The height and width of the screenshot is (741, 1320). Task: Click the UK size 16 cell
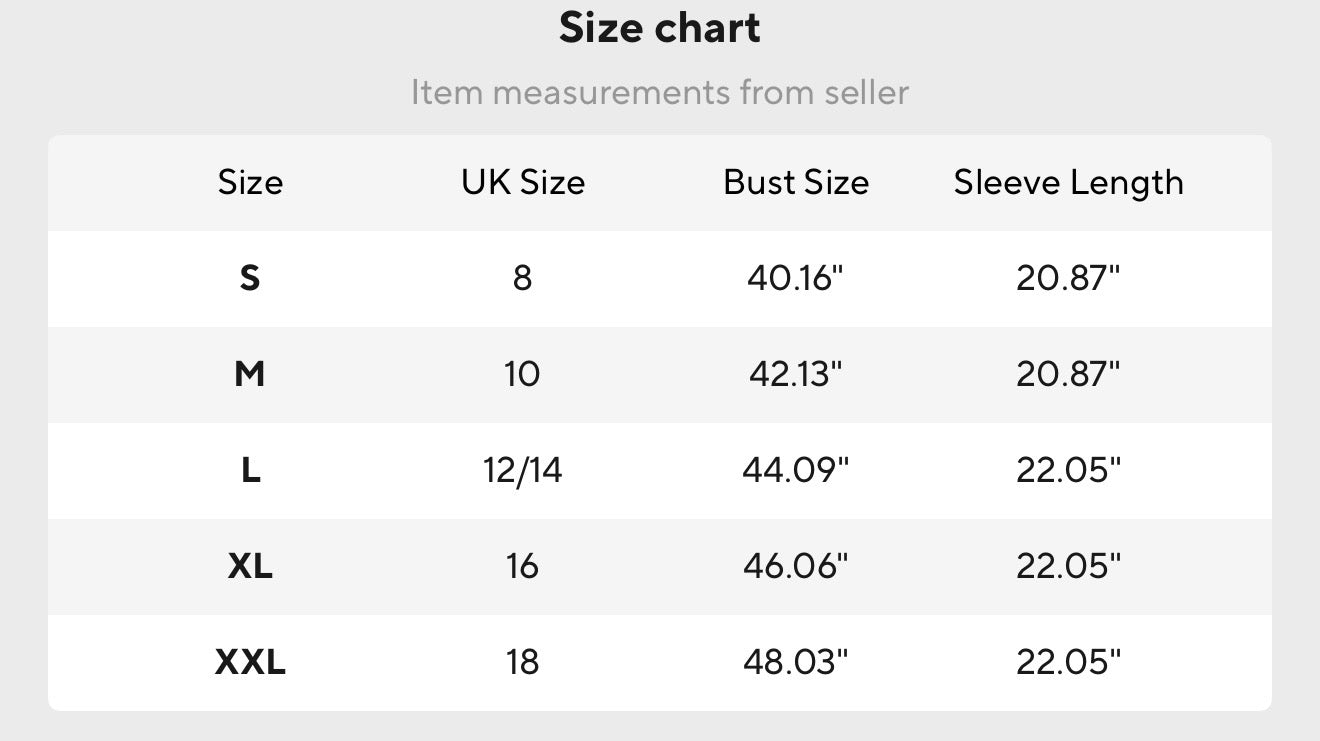(523, 566)
